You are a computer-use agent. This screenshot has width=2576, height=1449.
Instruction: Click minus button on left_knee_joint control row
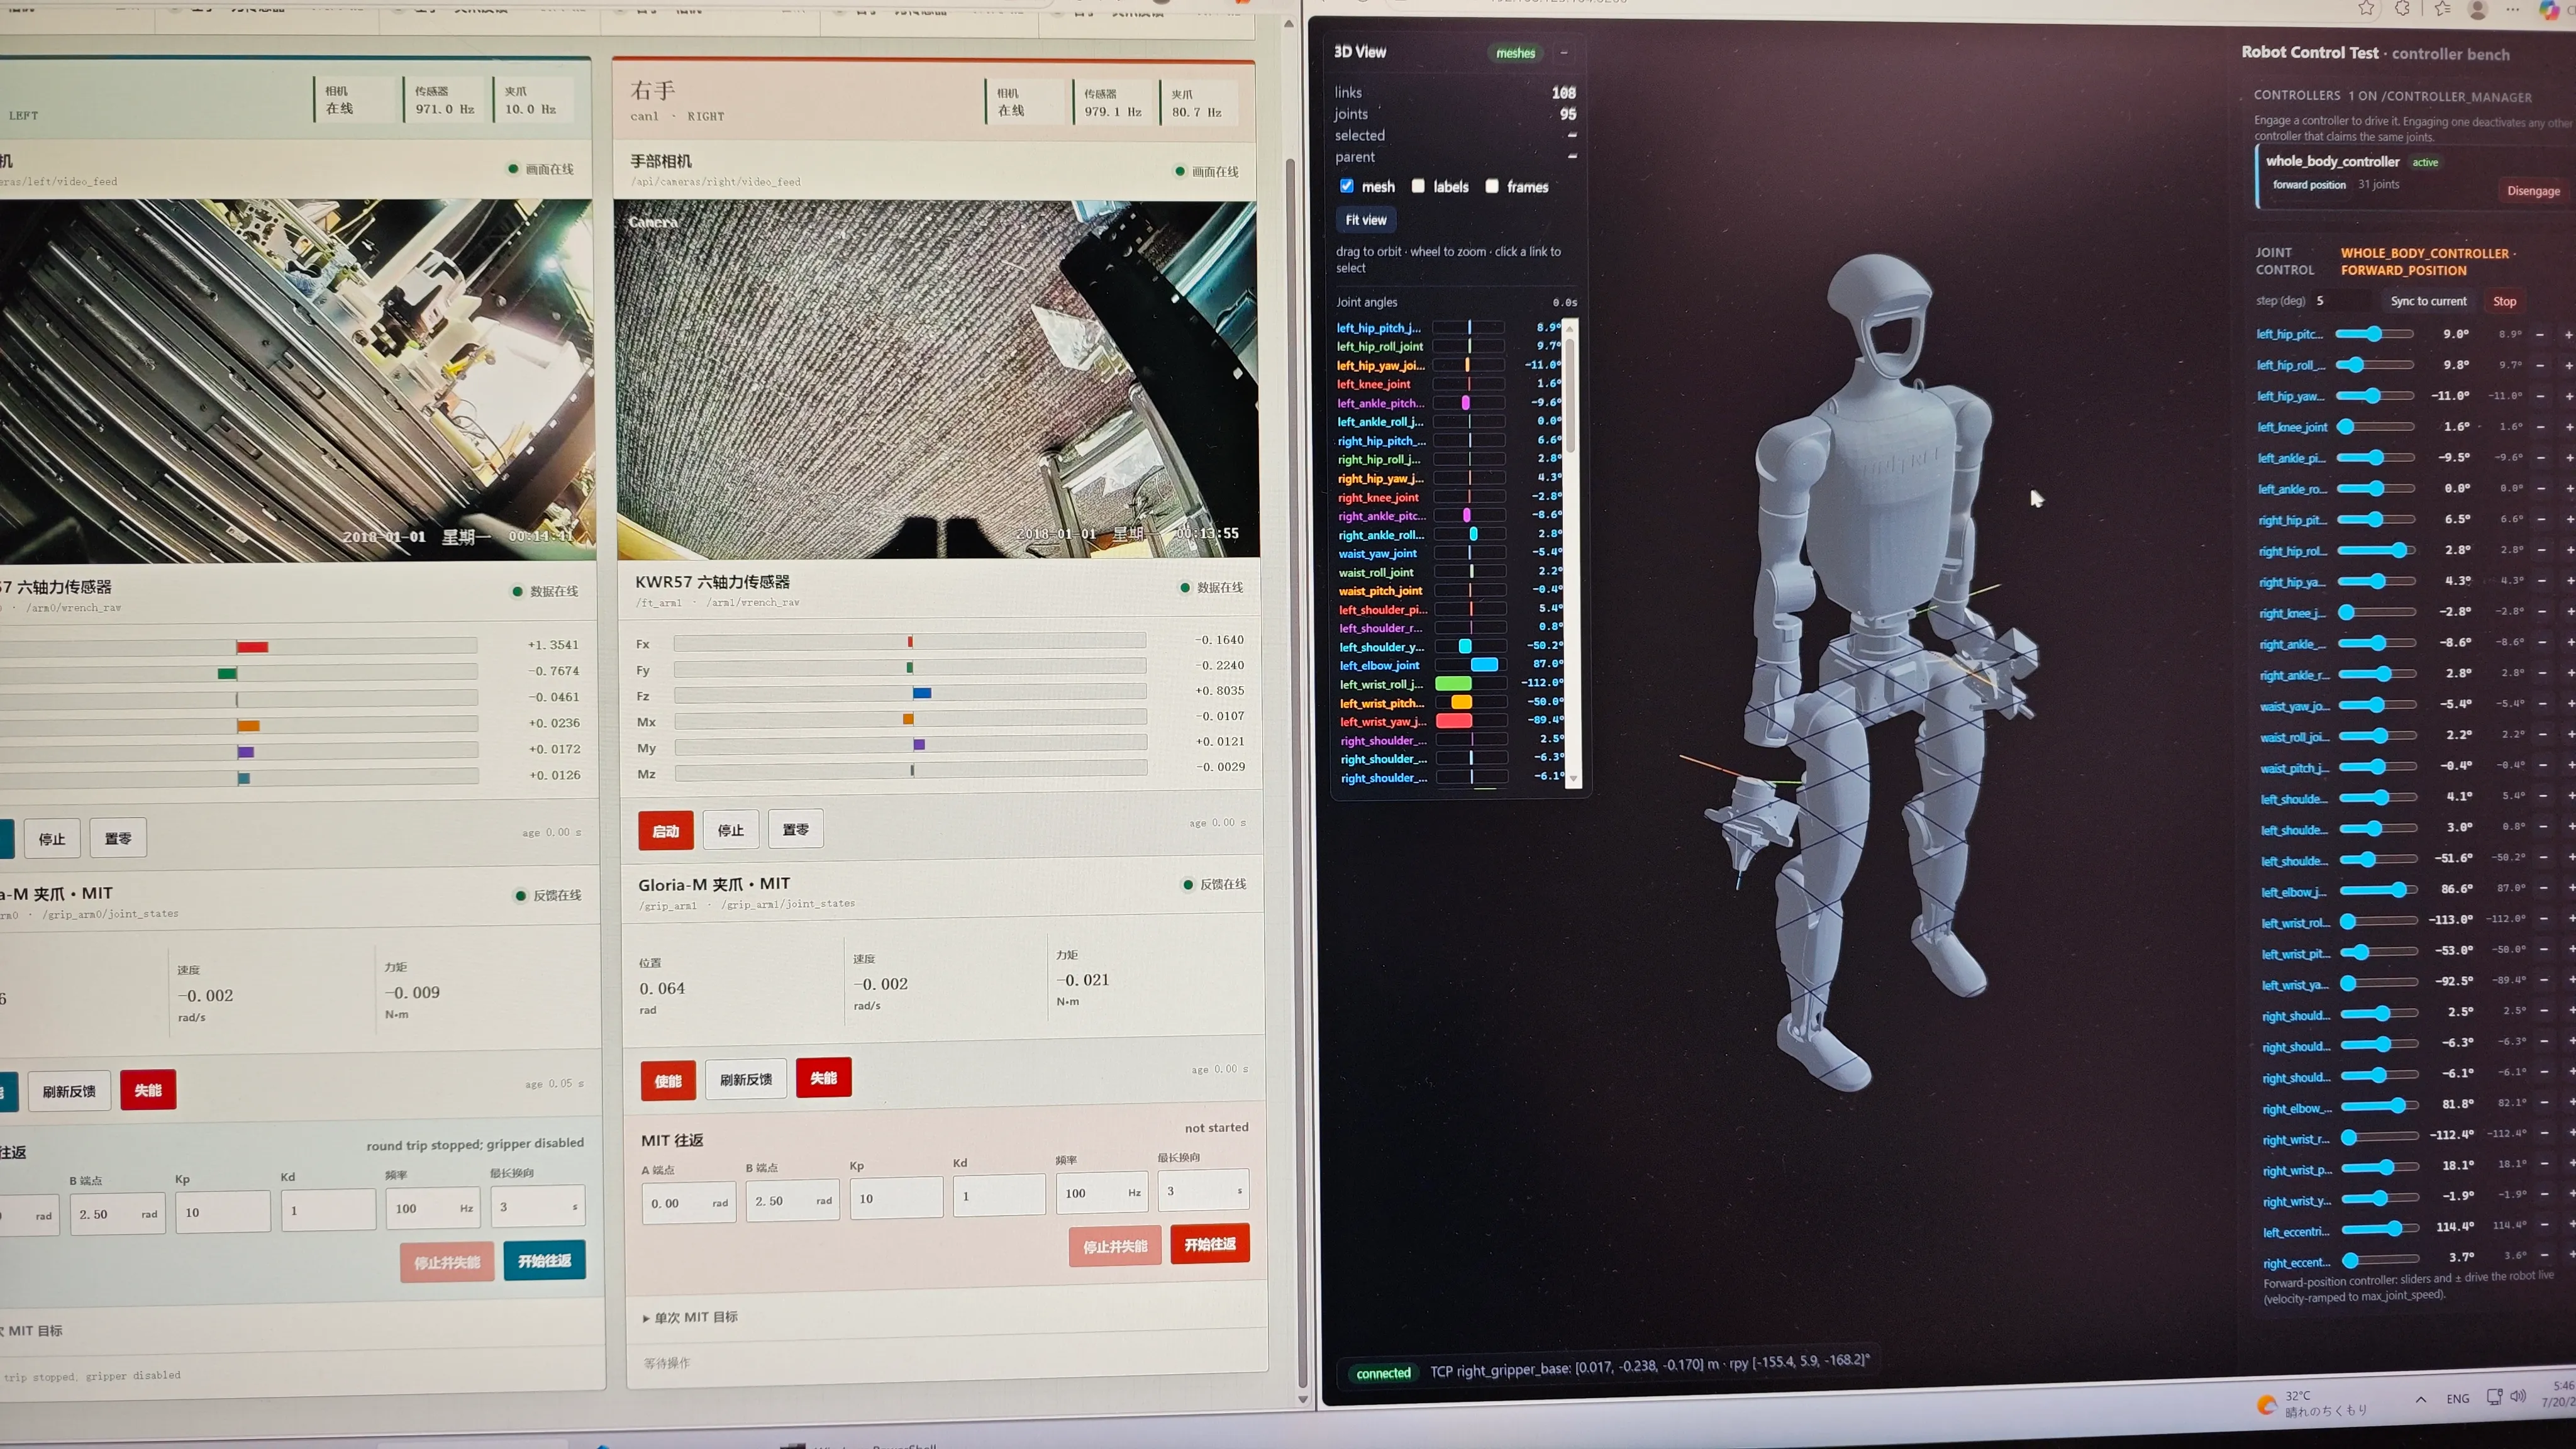coord(2540,427)
